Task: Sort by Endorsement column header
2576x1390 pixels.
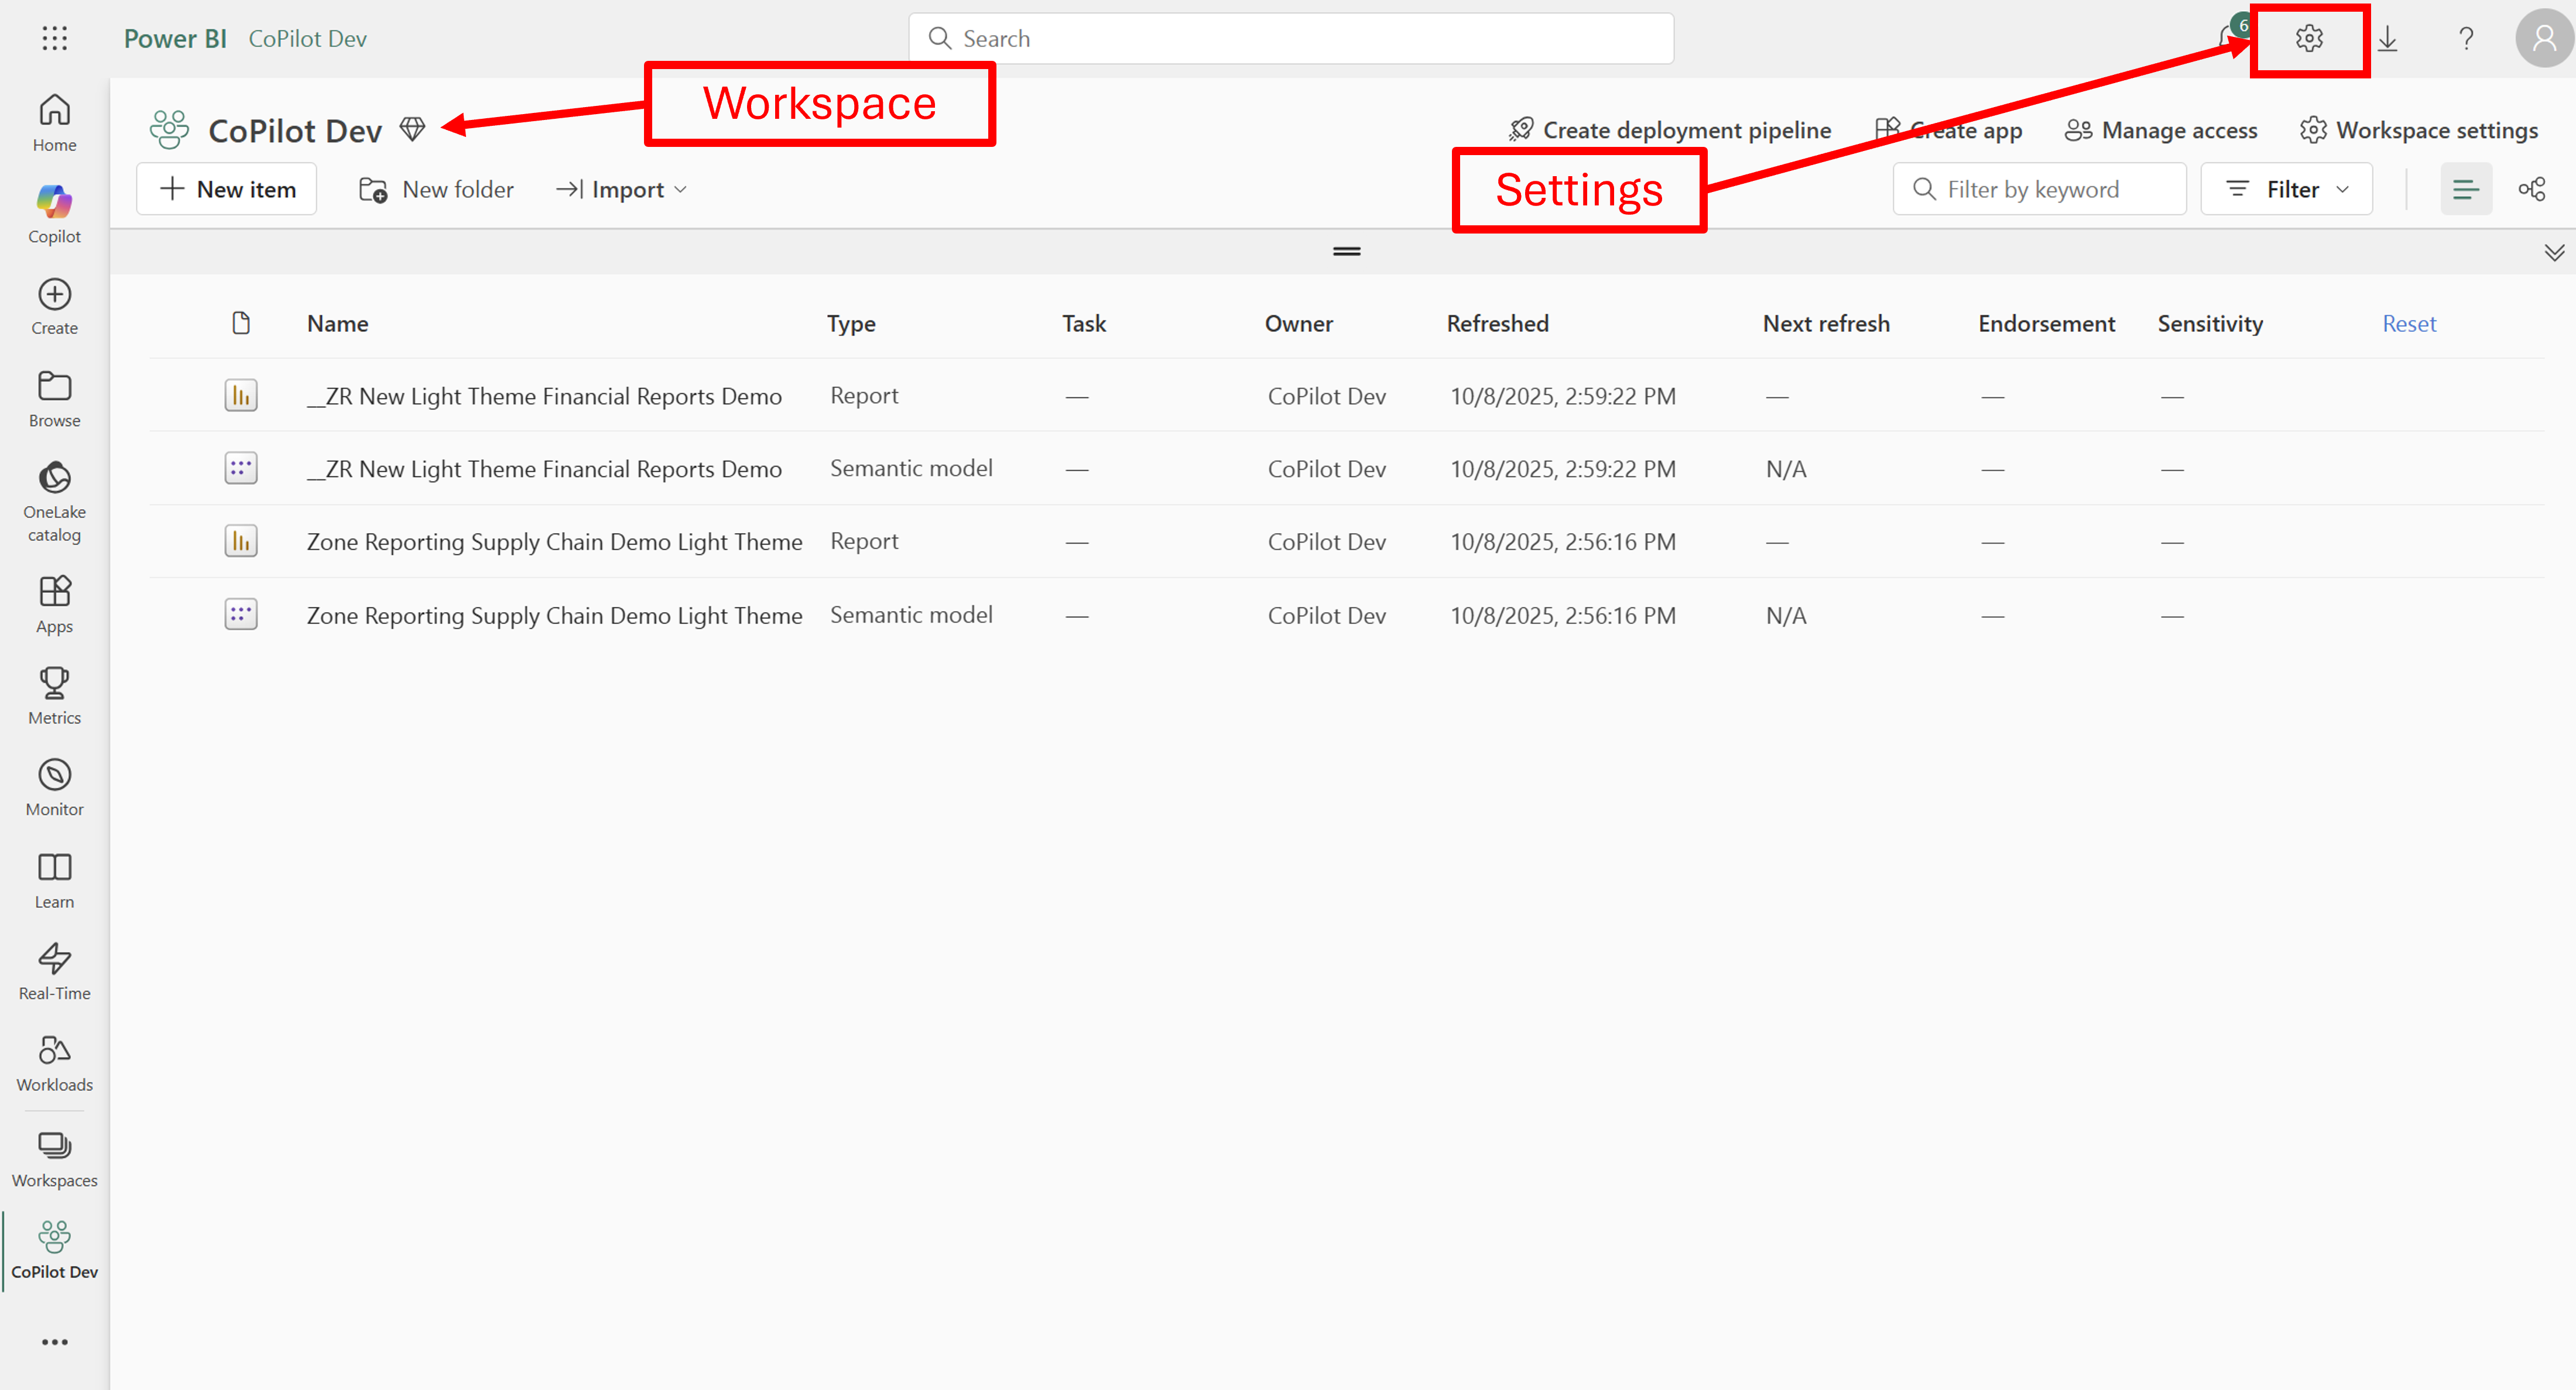Action: pyautogui.click(x=2046, y=323)
